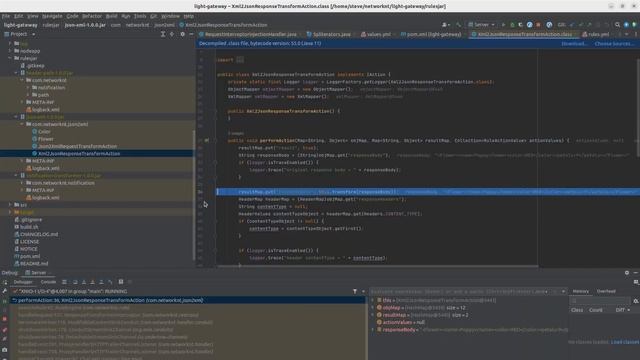The width and height of the screenshot is (640, 360).
Task: Click the Step Out icon in debugger
Action: pos(101,282)
